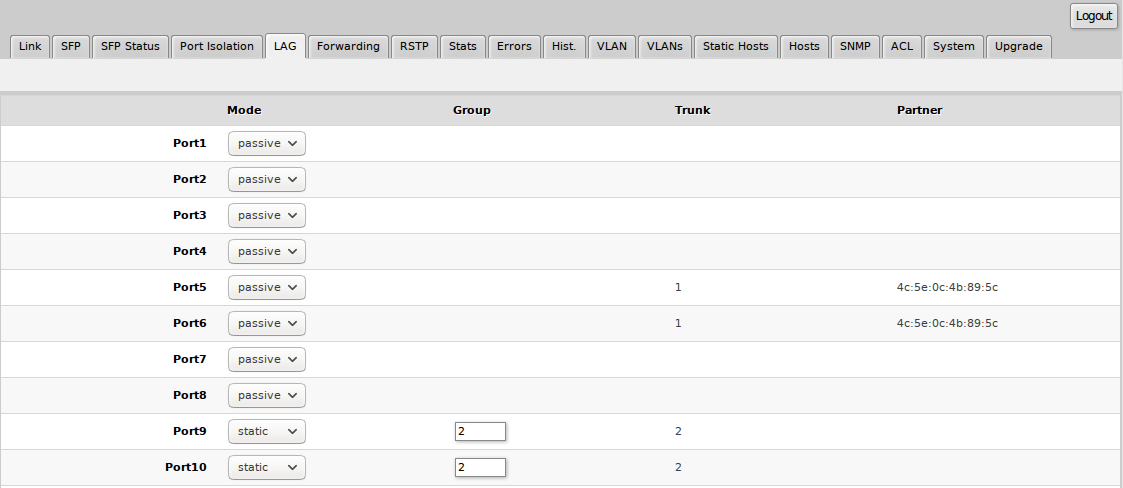Click the Port9 group number field
This screenshot has width=1123, height=488.
(480, 431)
